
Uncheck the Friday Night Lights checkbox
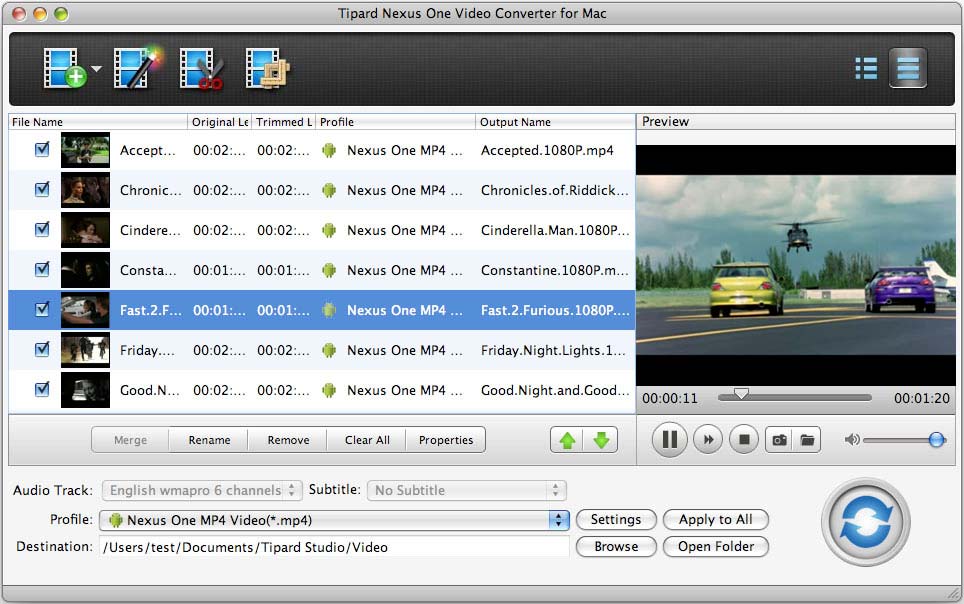click(42, 349)
